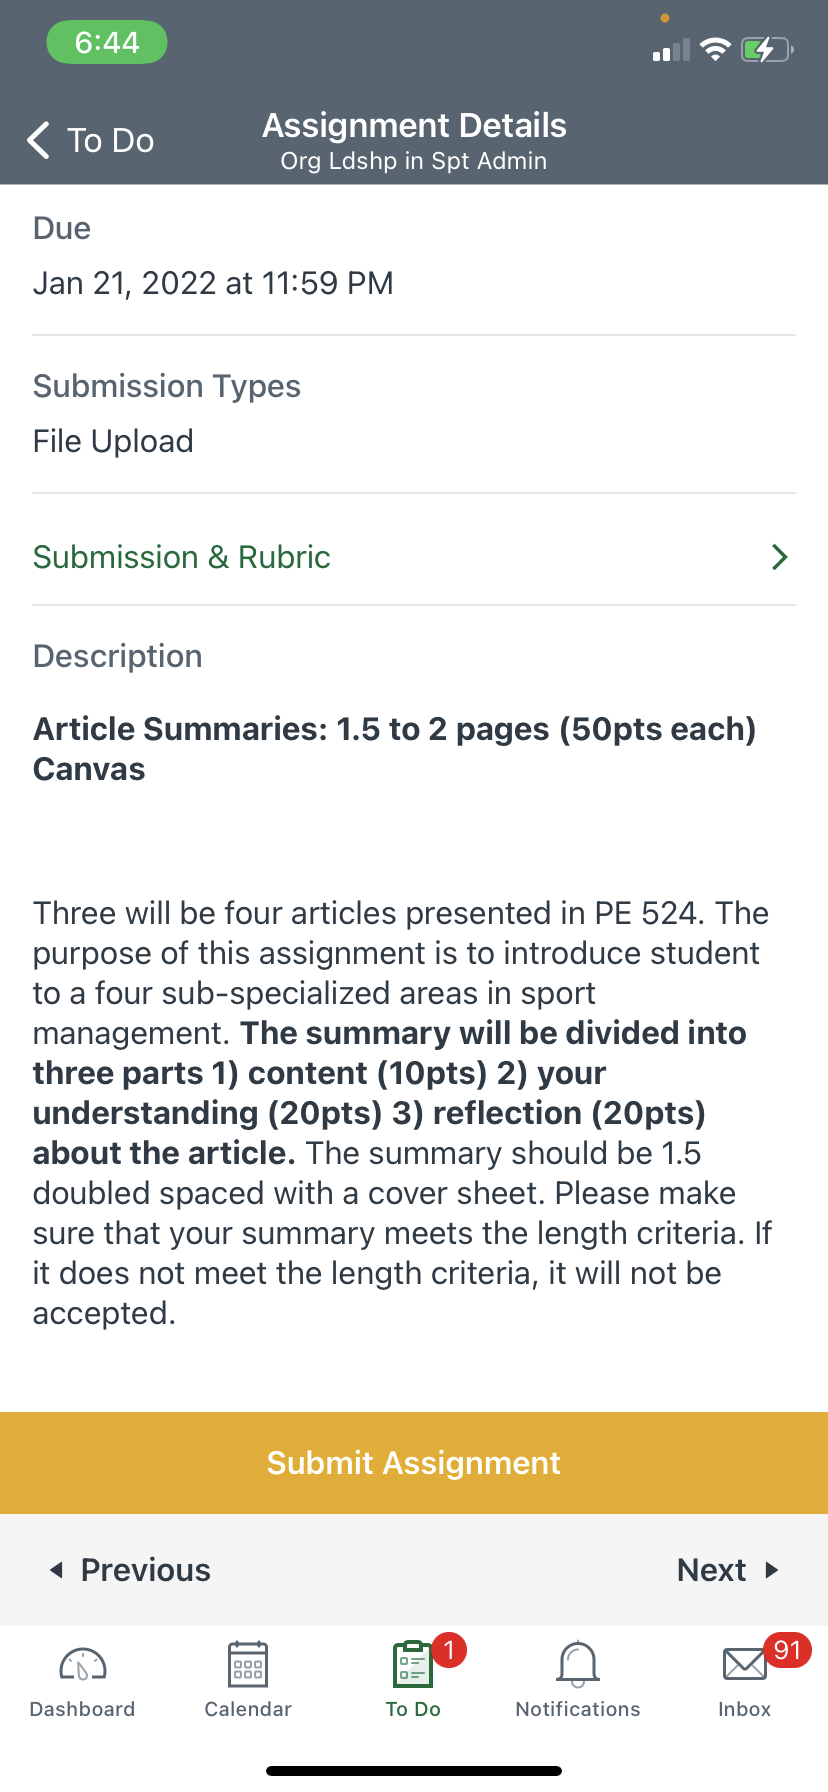Tap the cellular signal bars icon
The image size is (828, 1792).
click(671, 50)
